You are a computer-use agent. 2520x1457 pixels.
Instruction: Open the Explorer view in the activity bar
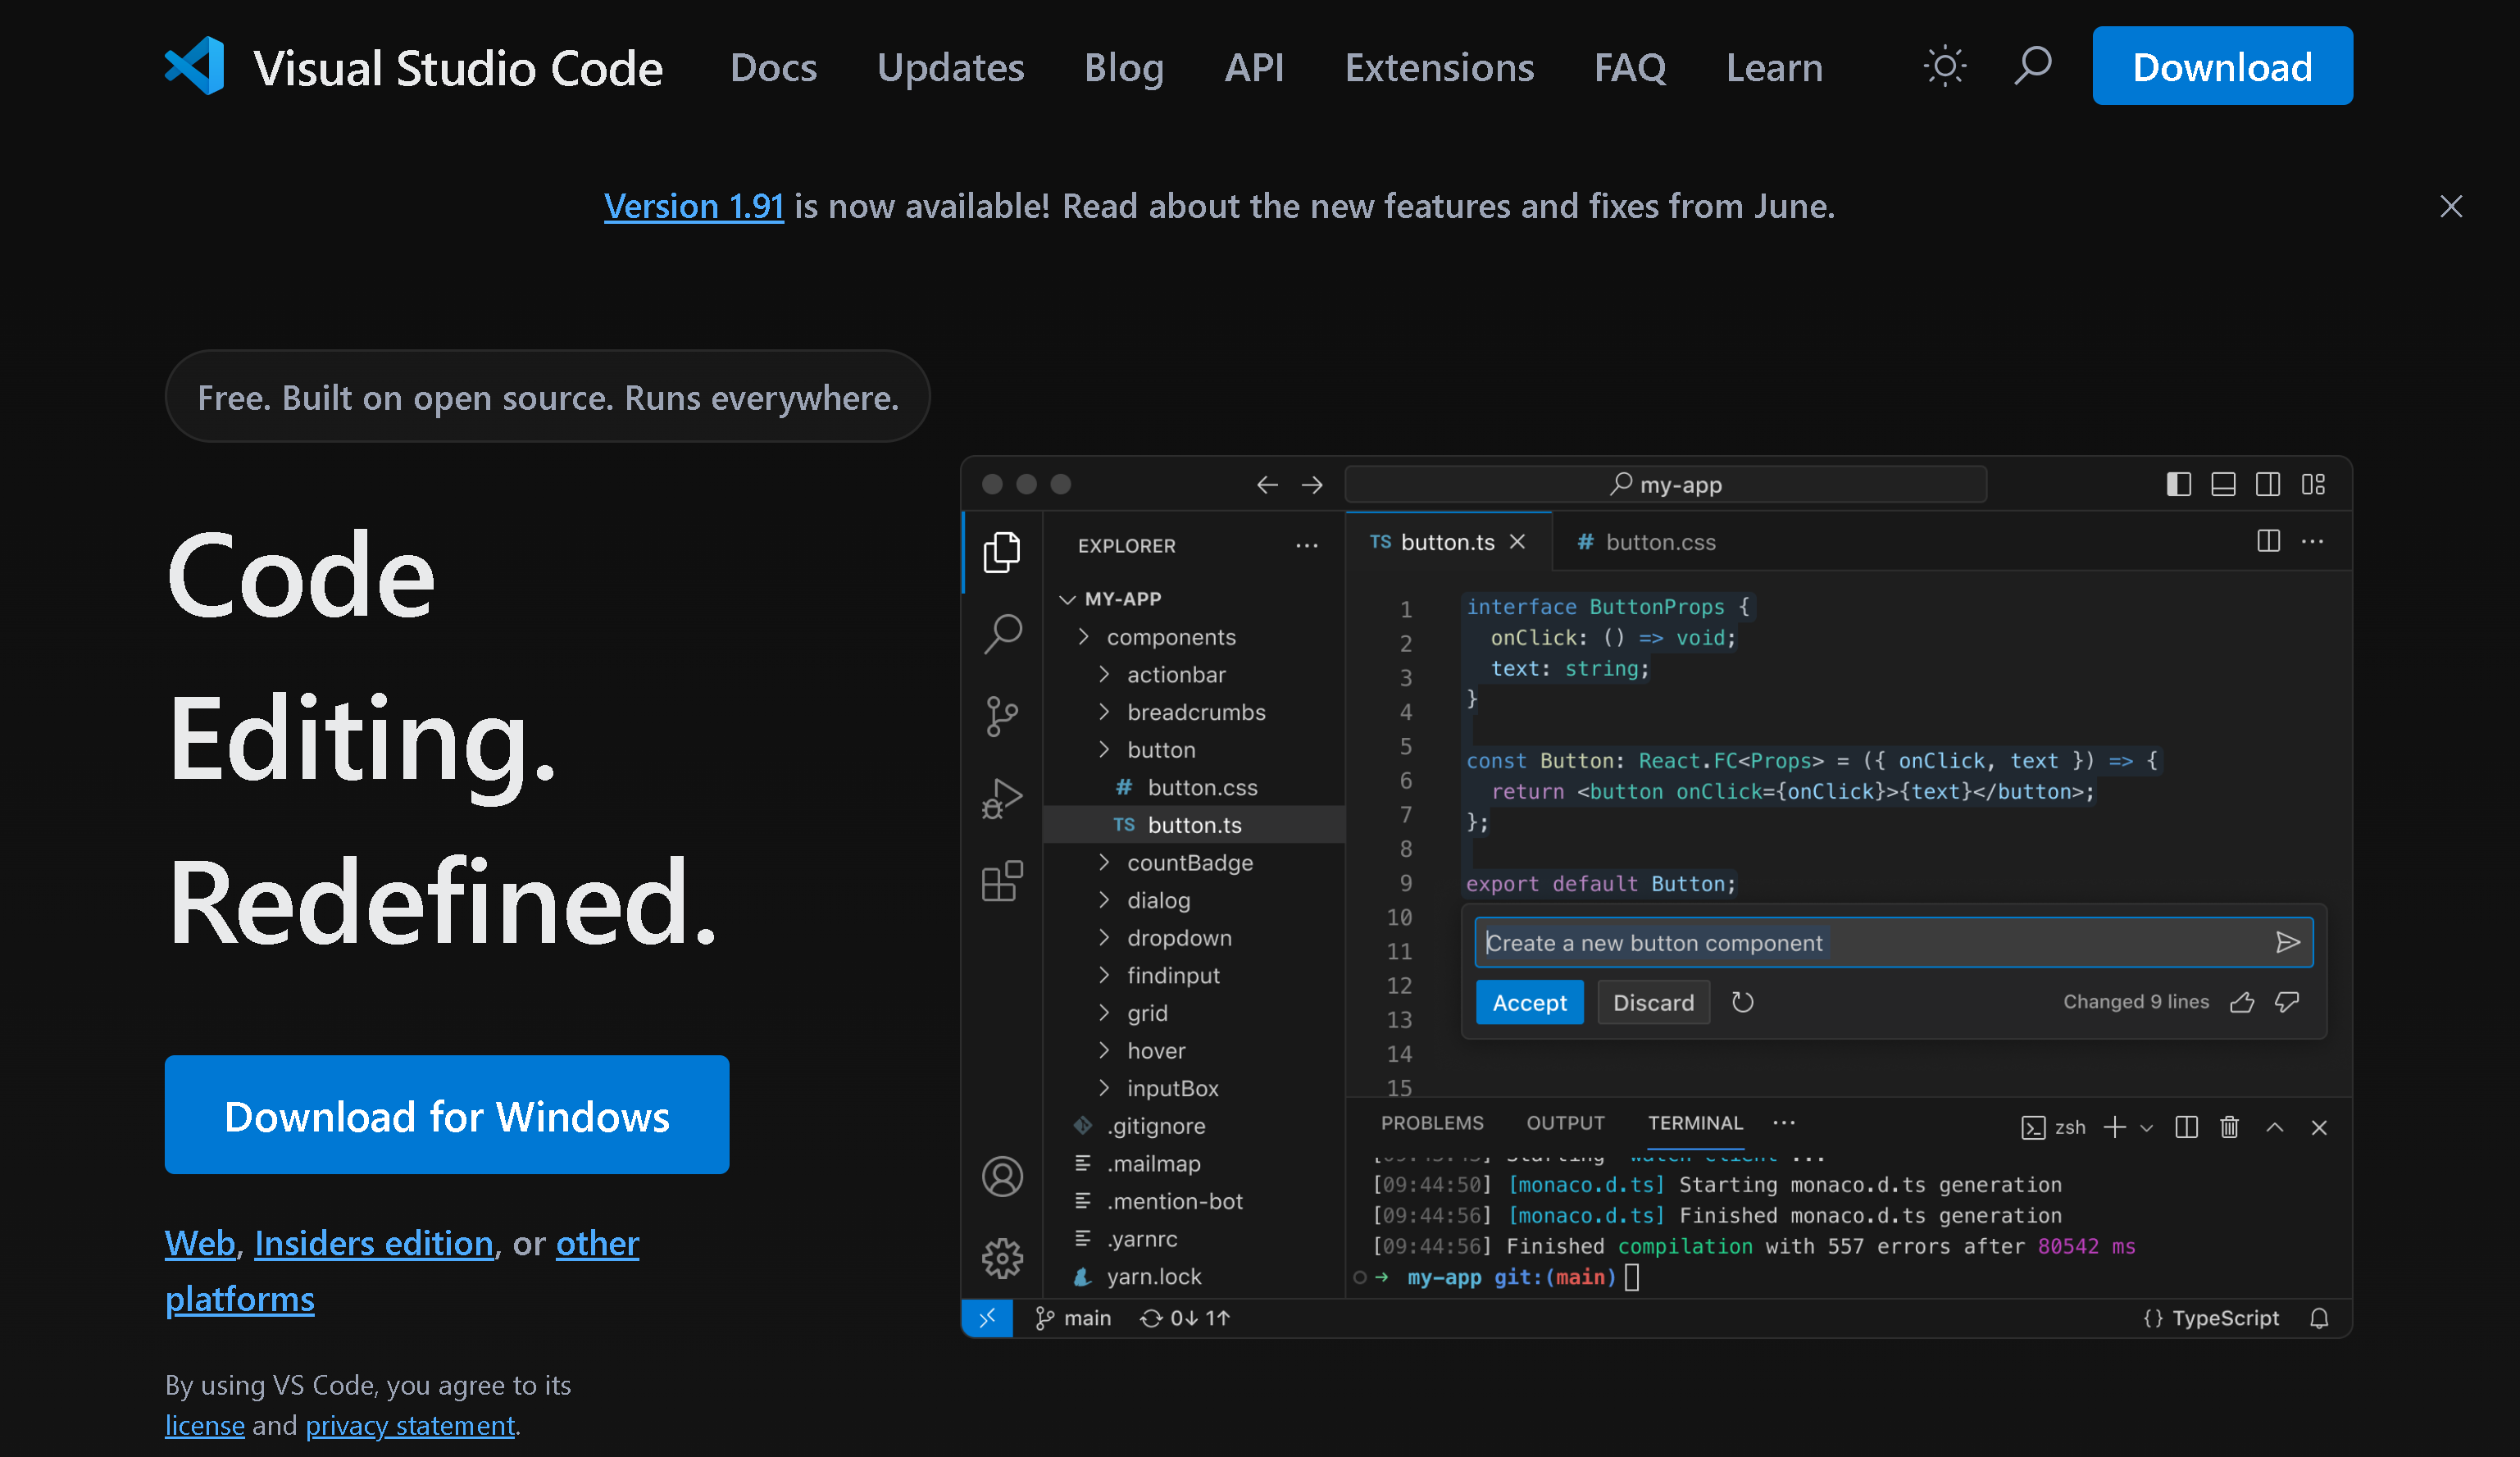click(x=1003, y=551)
